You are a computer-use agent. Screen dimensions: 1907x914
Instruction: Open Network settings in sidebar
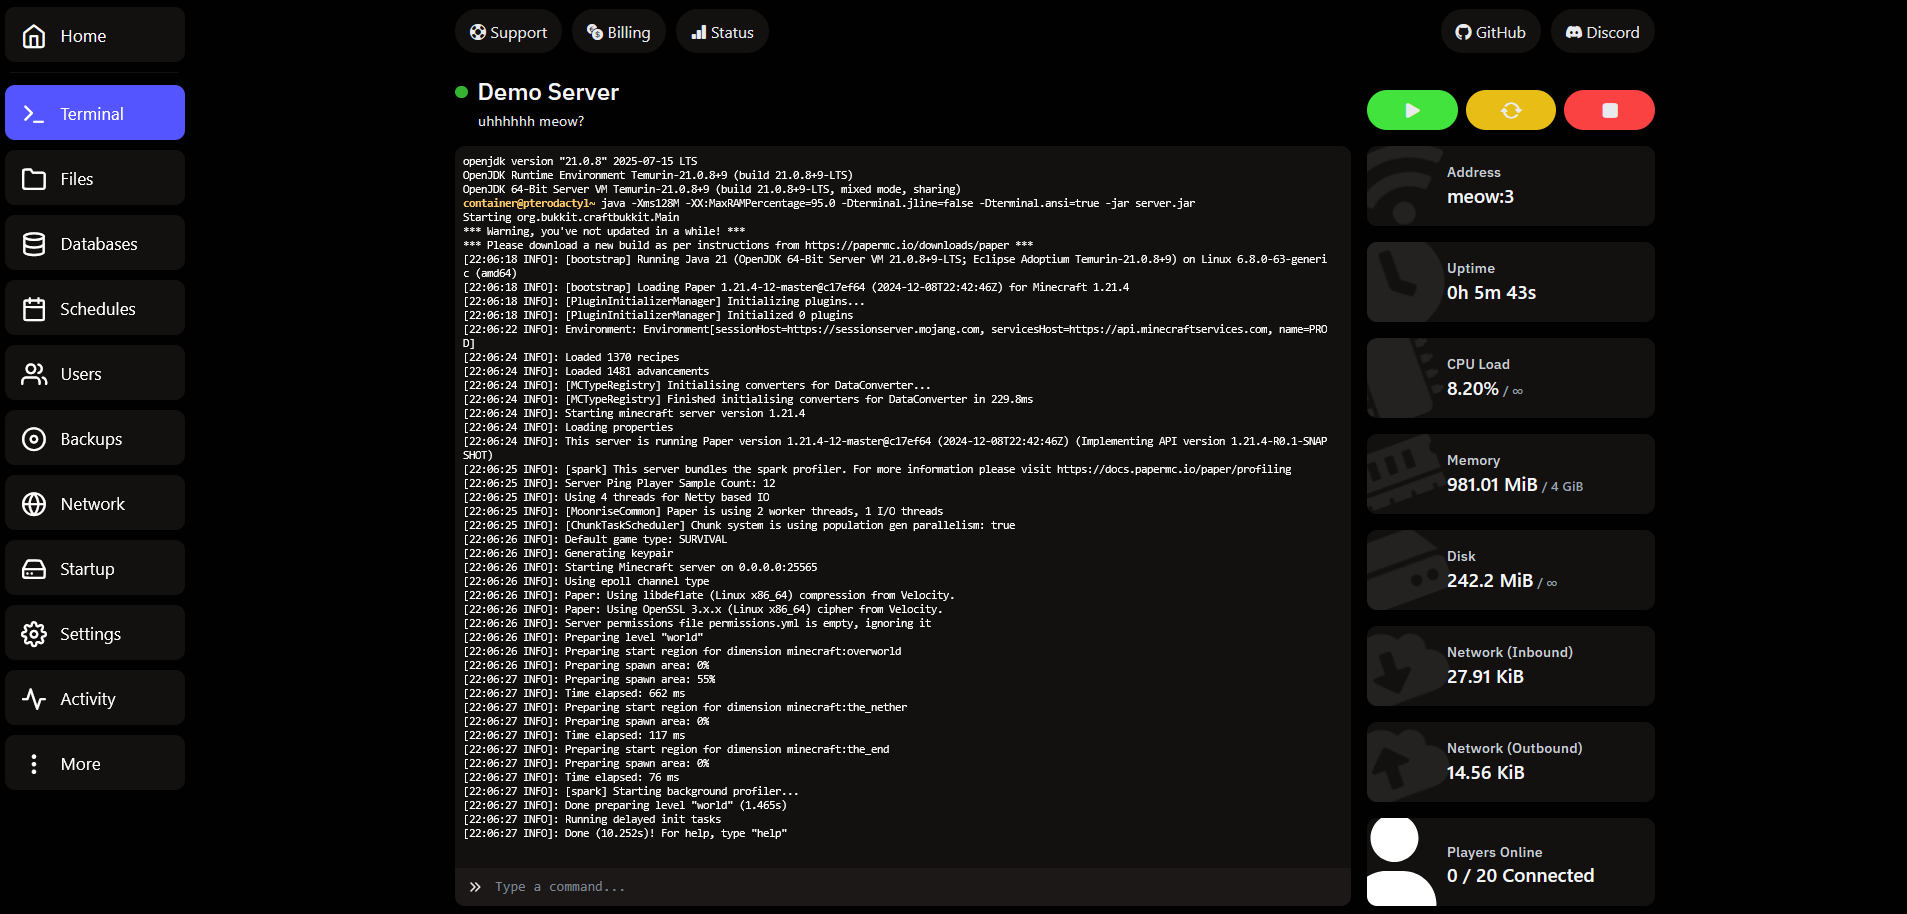click(x=95, y=504)
